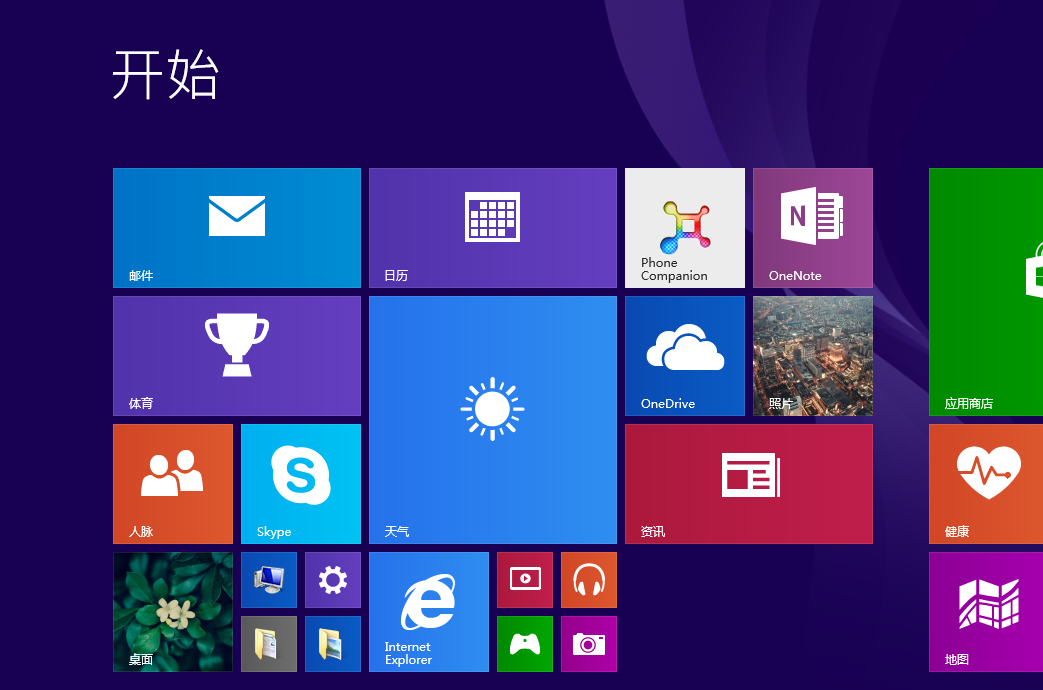Open the OneDrive cloud tile
The image size is (1043, 690).
coord(684,356)
